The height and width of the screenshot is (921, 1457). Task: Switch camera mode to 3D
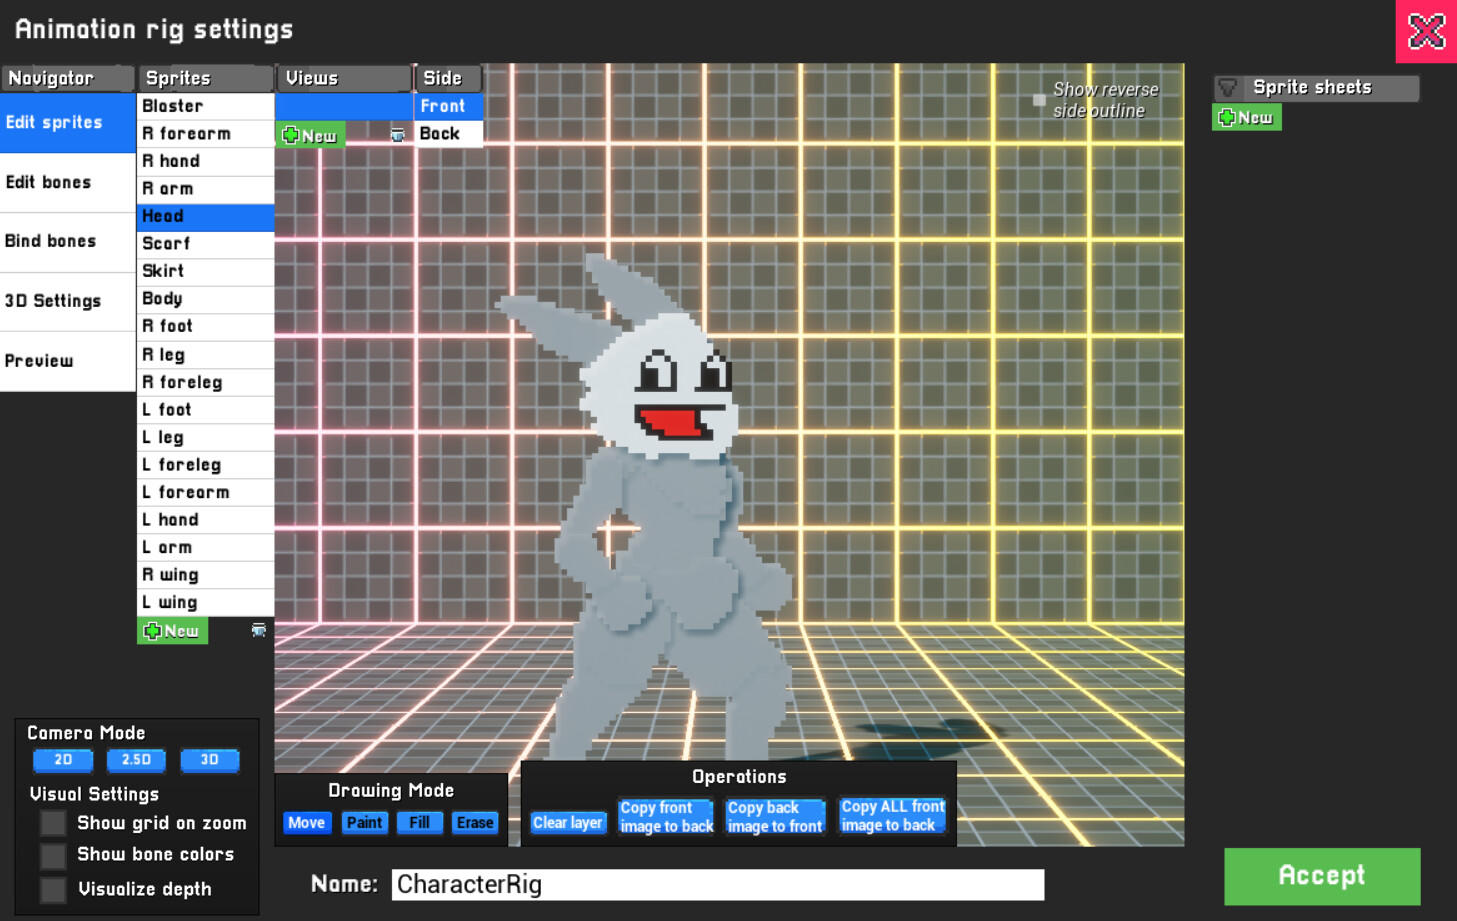point(209,760)
